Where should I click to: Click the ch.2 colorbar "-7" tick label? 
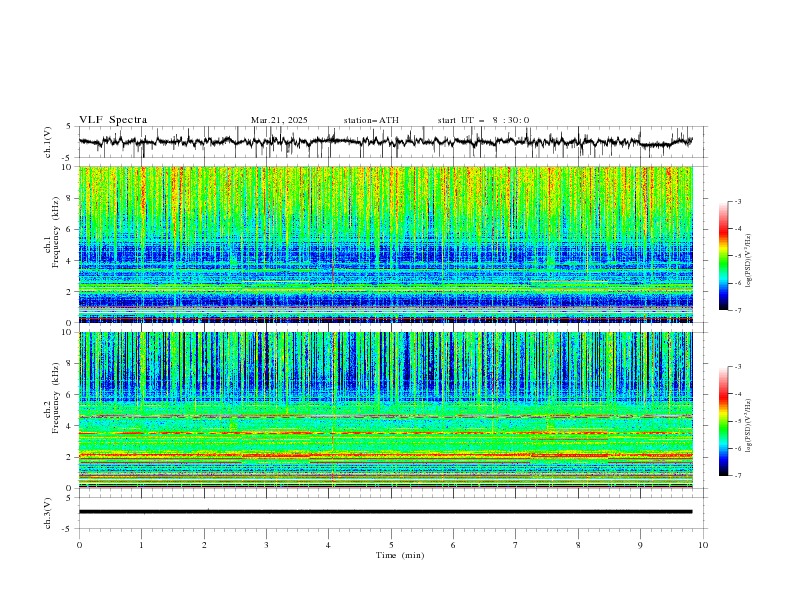(737, 476)
